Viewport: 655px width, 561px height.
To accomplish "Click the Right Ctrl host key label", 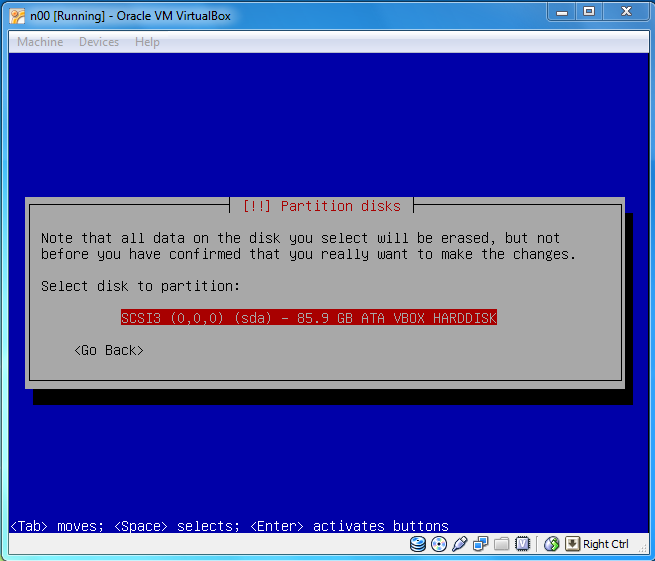I will pyautogui.click(x=606, y=544).
